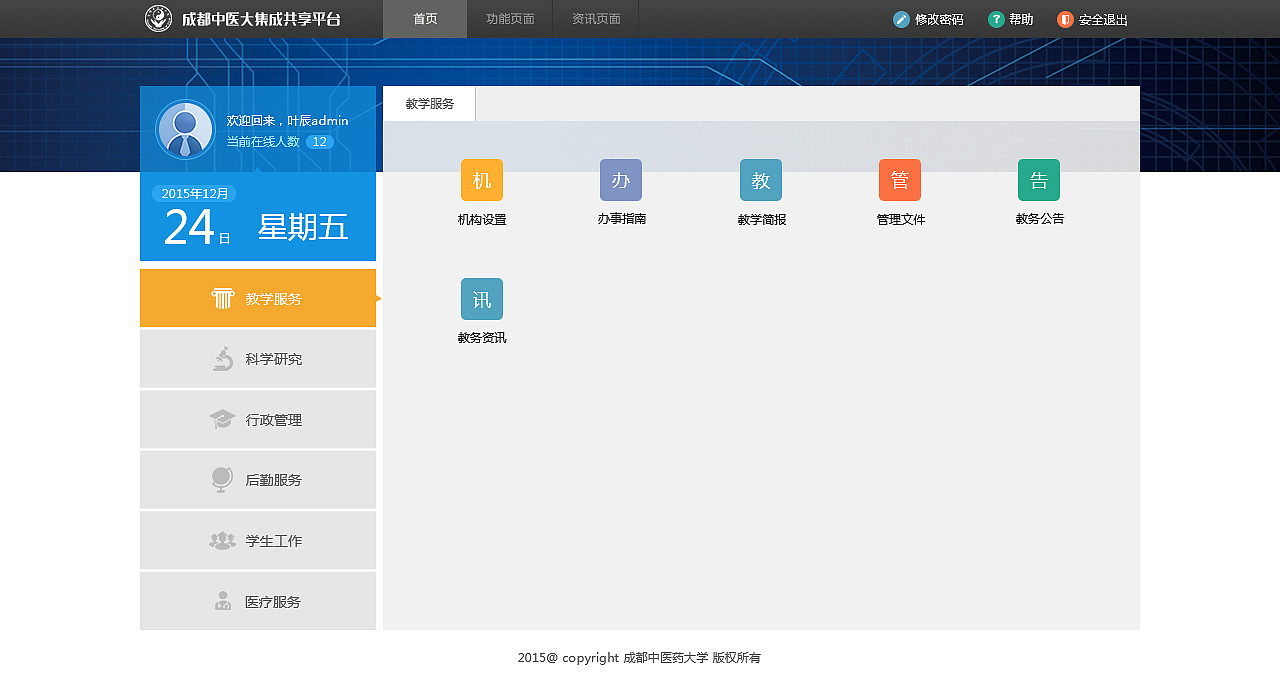Select the 教学服务 content tab
The width and height of the screenshot is (1280, 700).
[x=428, y=103]
